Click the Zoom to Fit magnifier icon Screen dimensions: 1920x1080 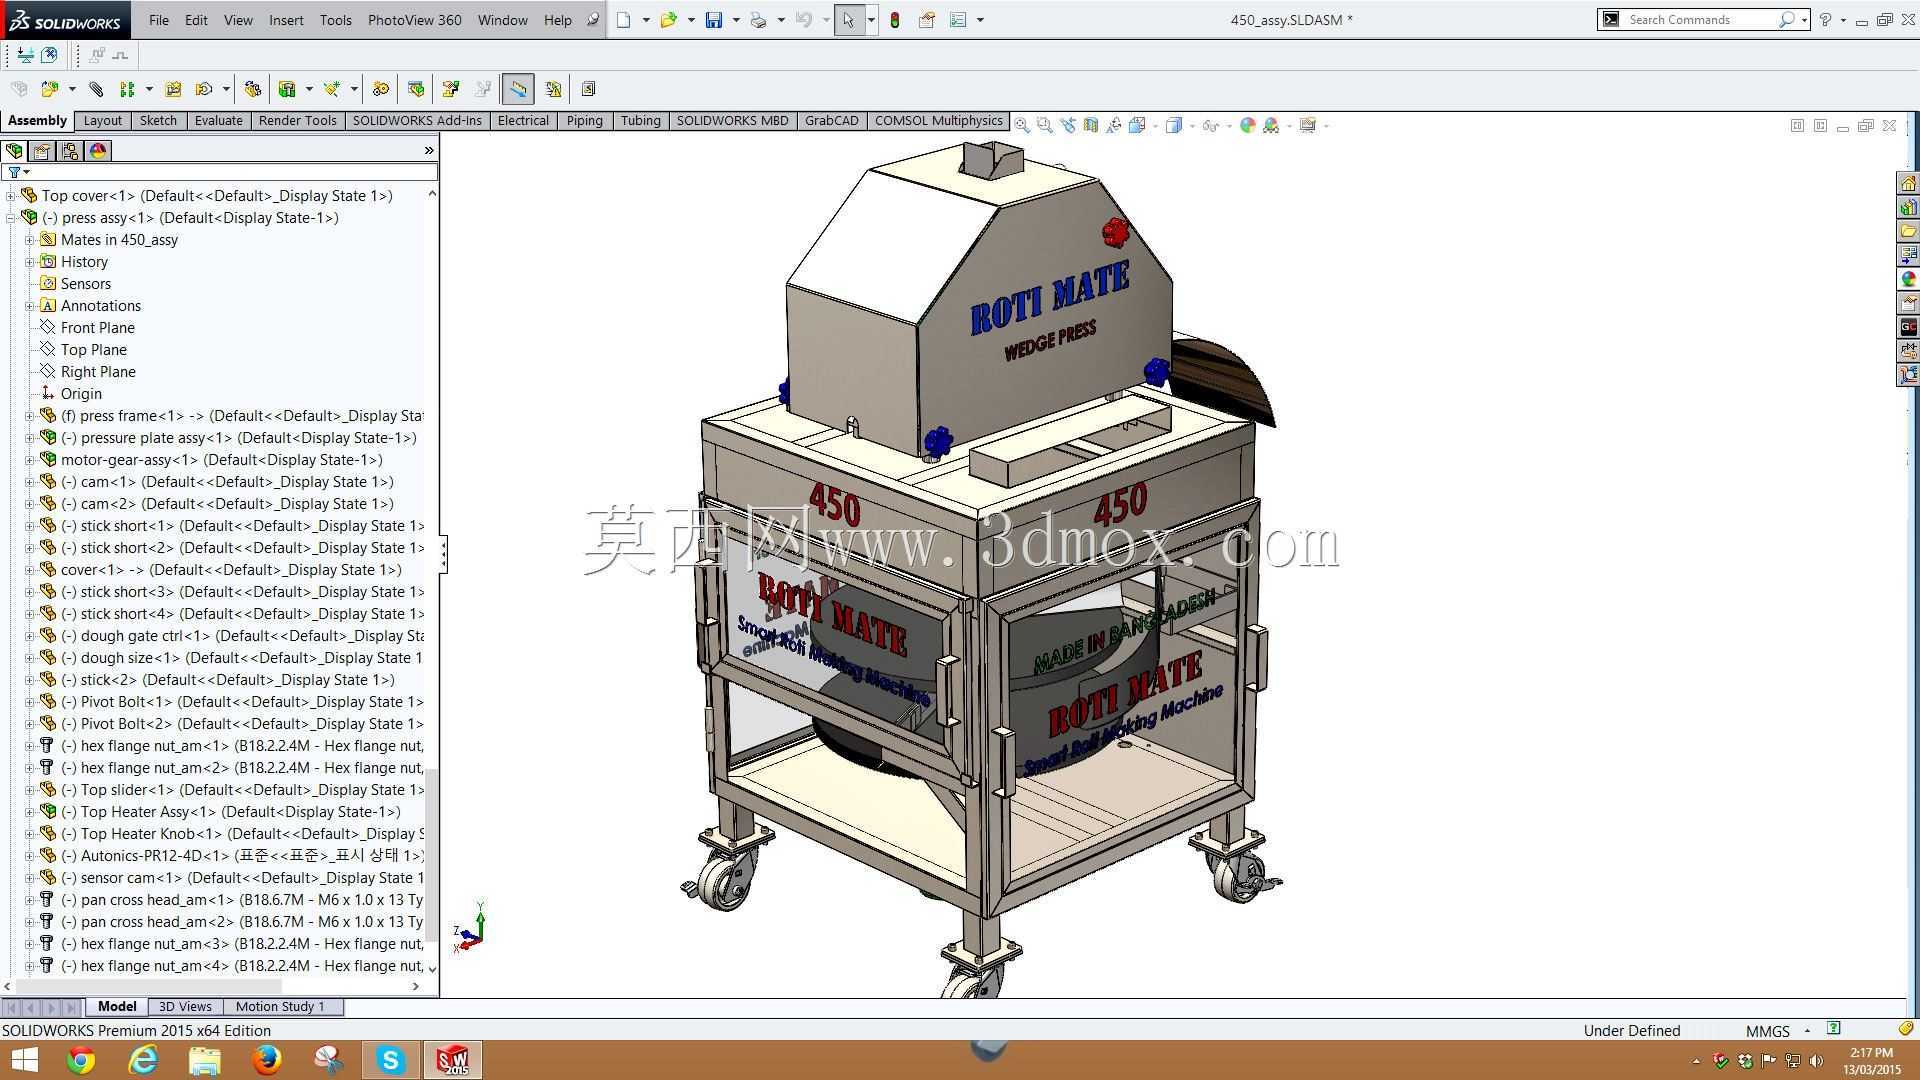[x=1022, y=125]
